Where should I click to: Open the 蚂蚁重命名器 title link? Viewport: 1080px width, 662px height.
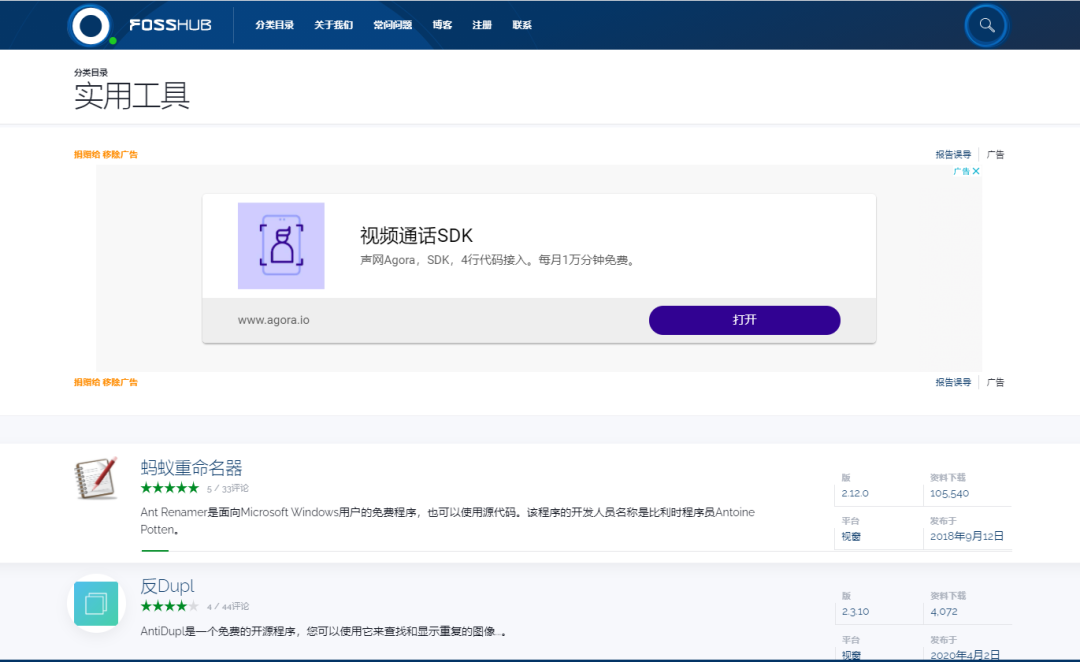191,468
